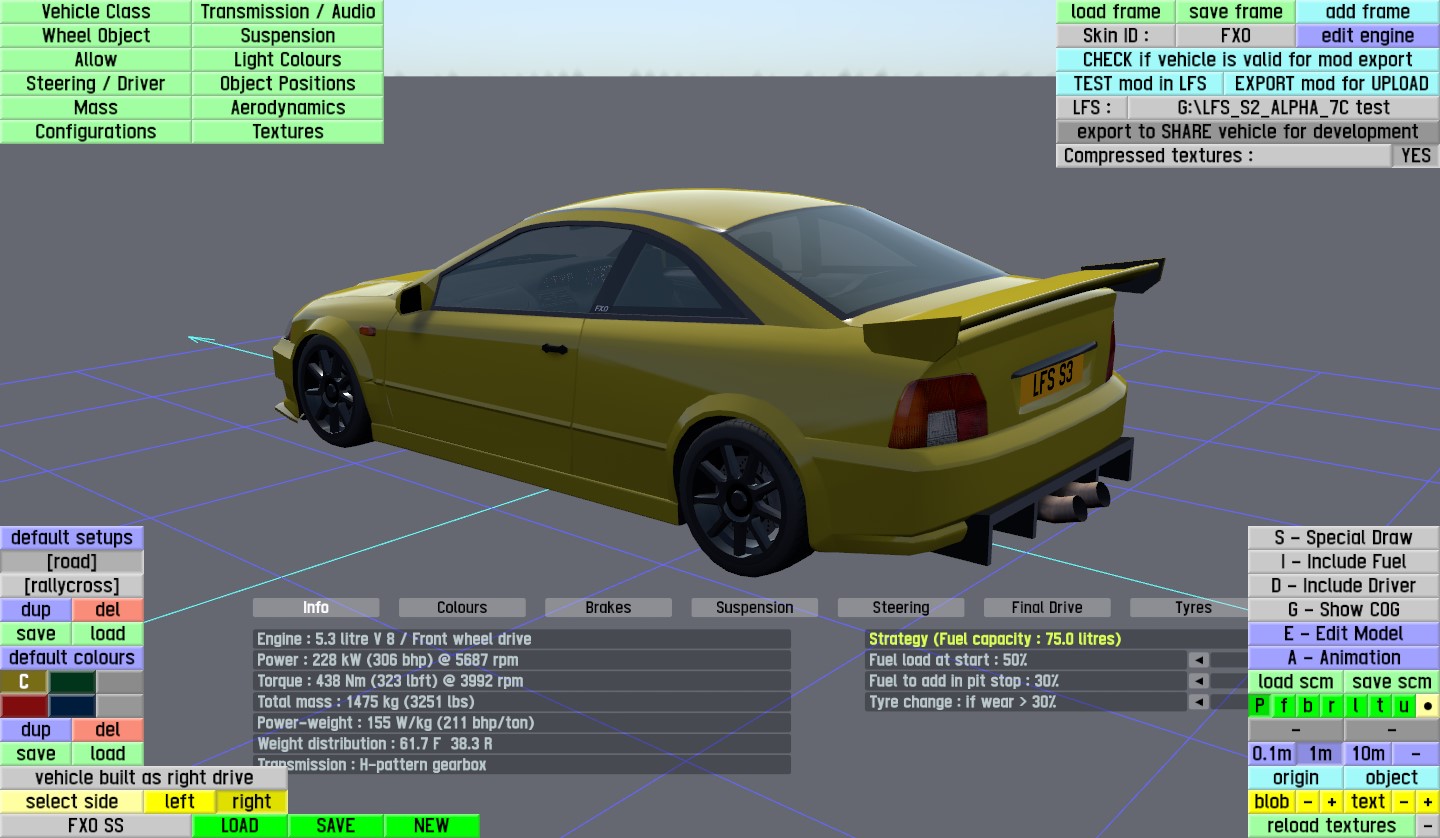
Task: Open the Light Colours menu
Action: tap(288, 60)
